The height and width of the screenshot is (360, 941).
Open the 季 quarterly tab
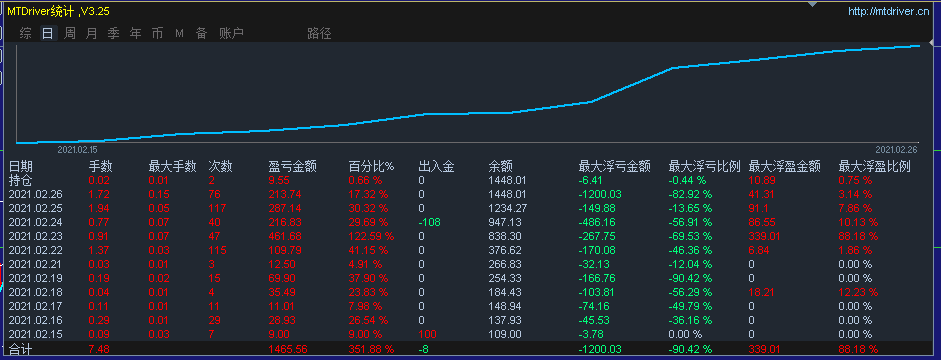[x=113, y=34]
